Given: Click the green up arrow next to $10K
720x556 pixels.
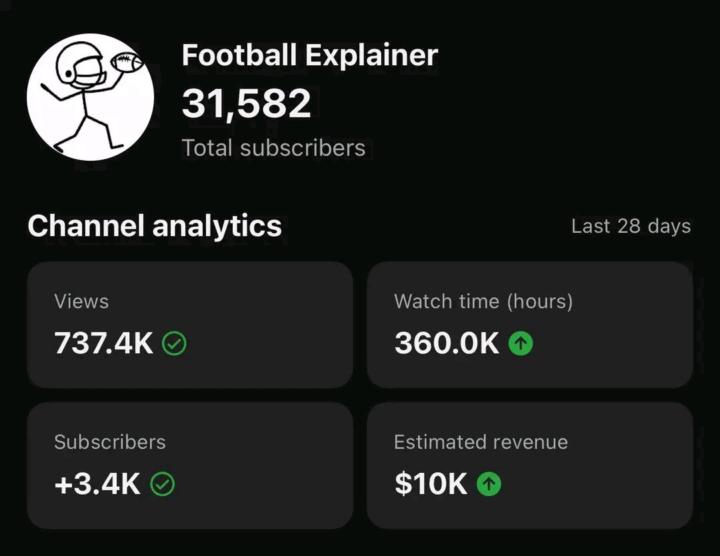Looking at the screenshot, I should click(x=488, y=485).
